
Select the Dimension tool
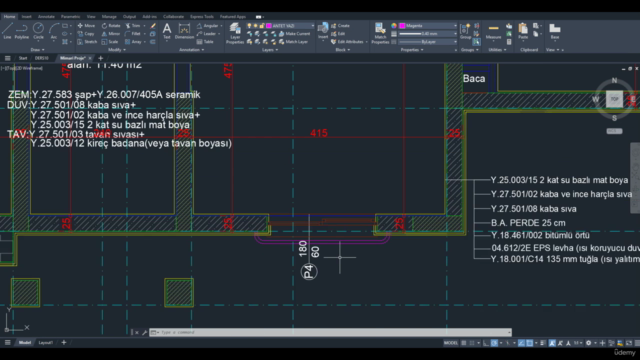click(x=184, y=31)
